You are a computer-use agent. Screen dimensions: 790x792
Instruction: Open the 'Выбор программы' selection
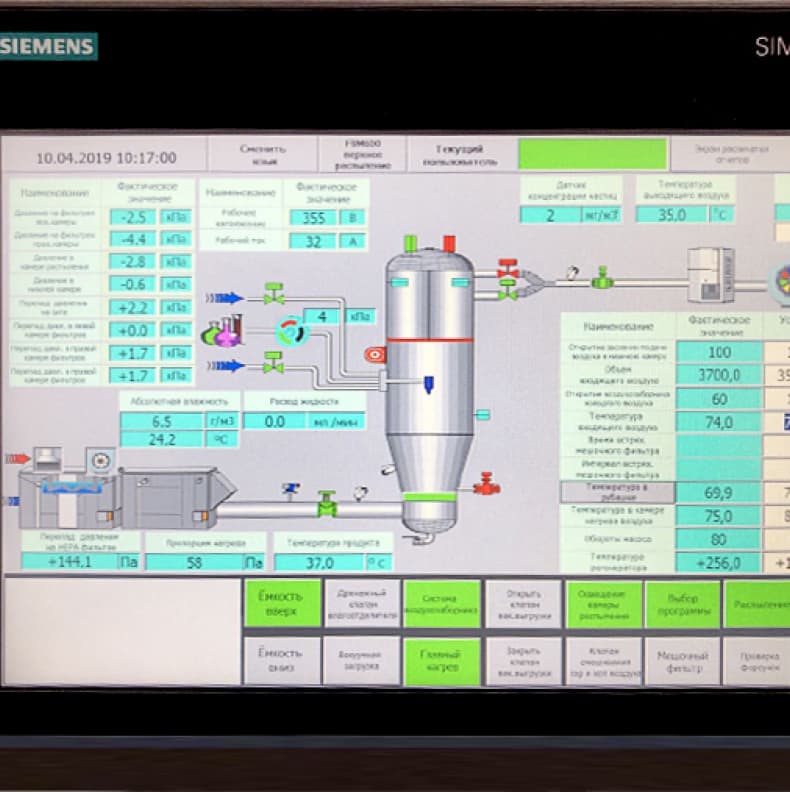pyautogui.click(x=682, y=605)
